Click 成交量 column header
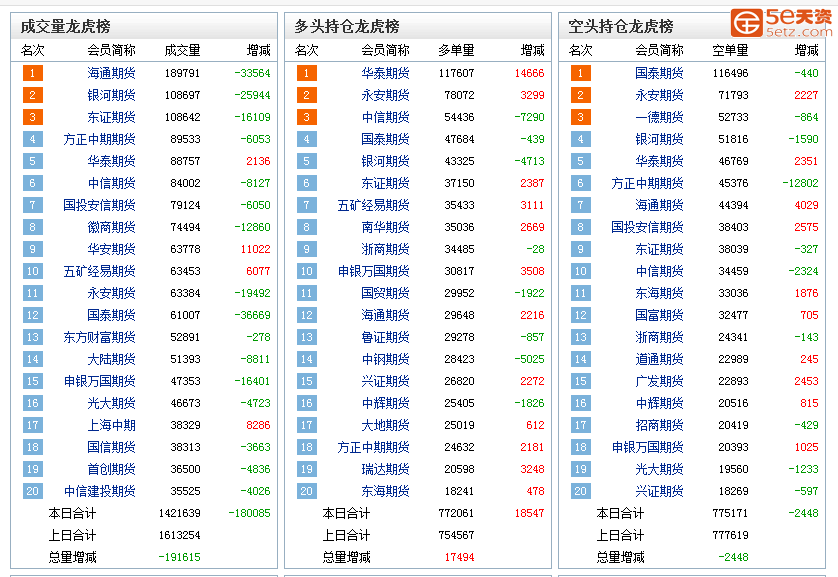The height and width of the screenshot is (577, 838). pos(182,50)
